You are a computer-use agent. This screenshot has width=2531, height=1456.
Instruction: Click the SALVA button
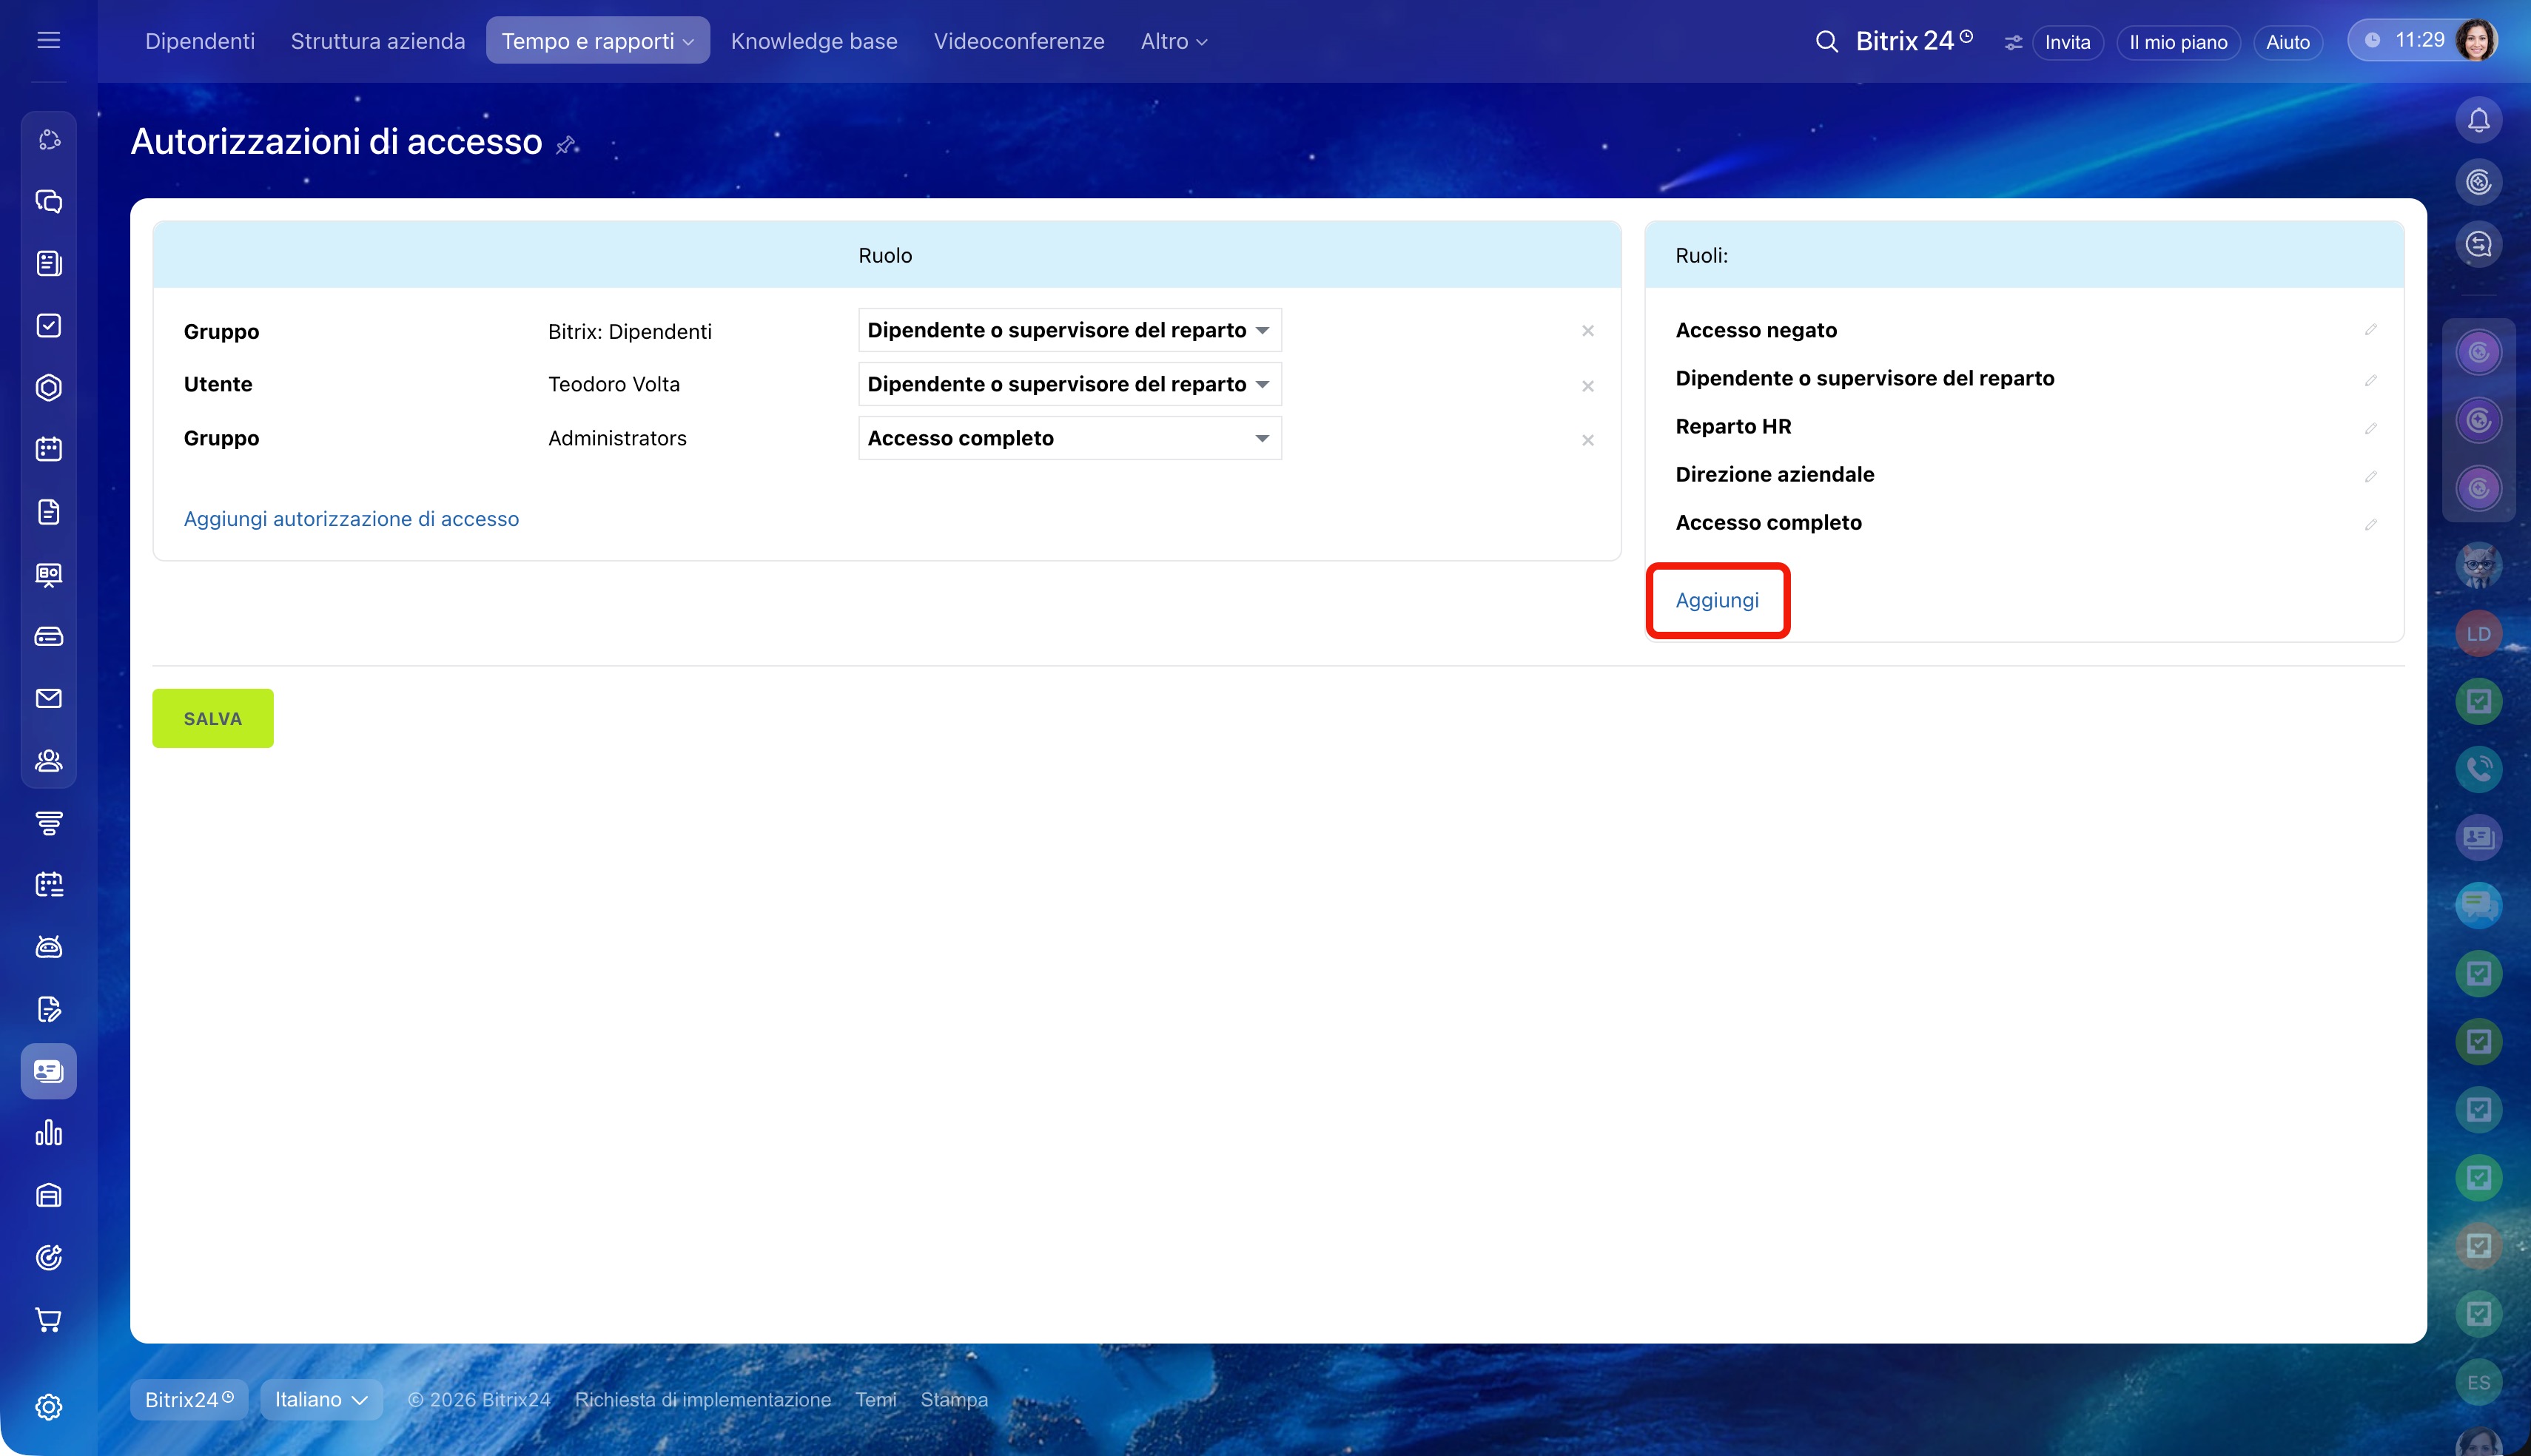212,718
